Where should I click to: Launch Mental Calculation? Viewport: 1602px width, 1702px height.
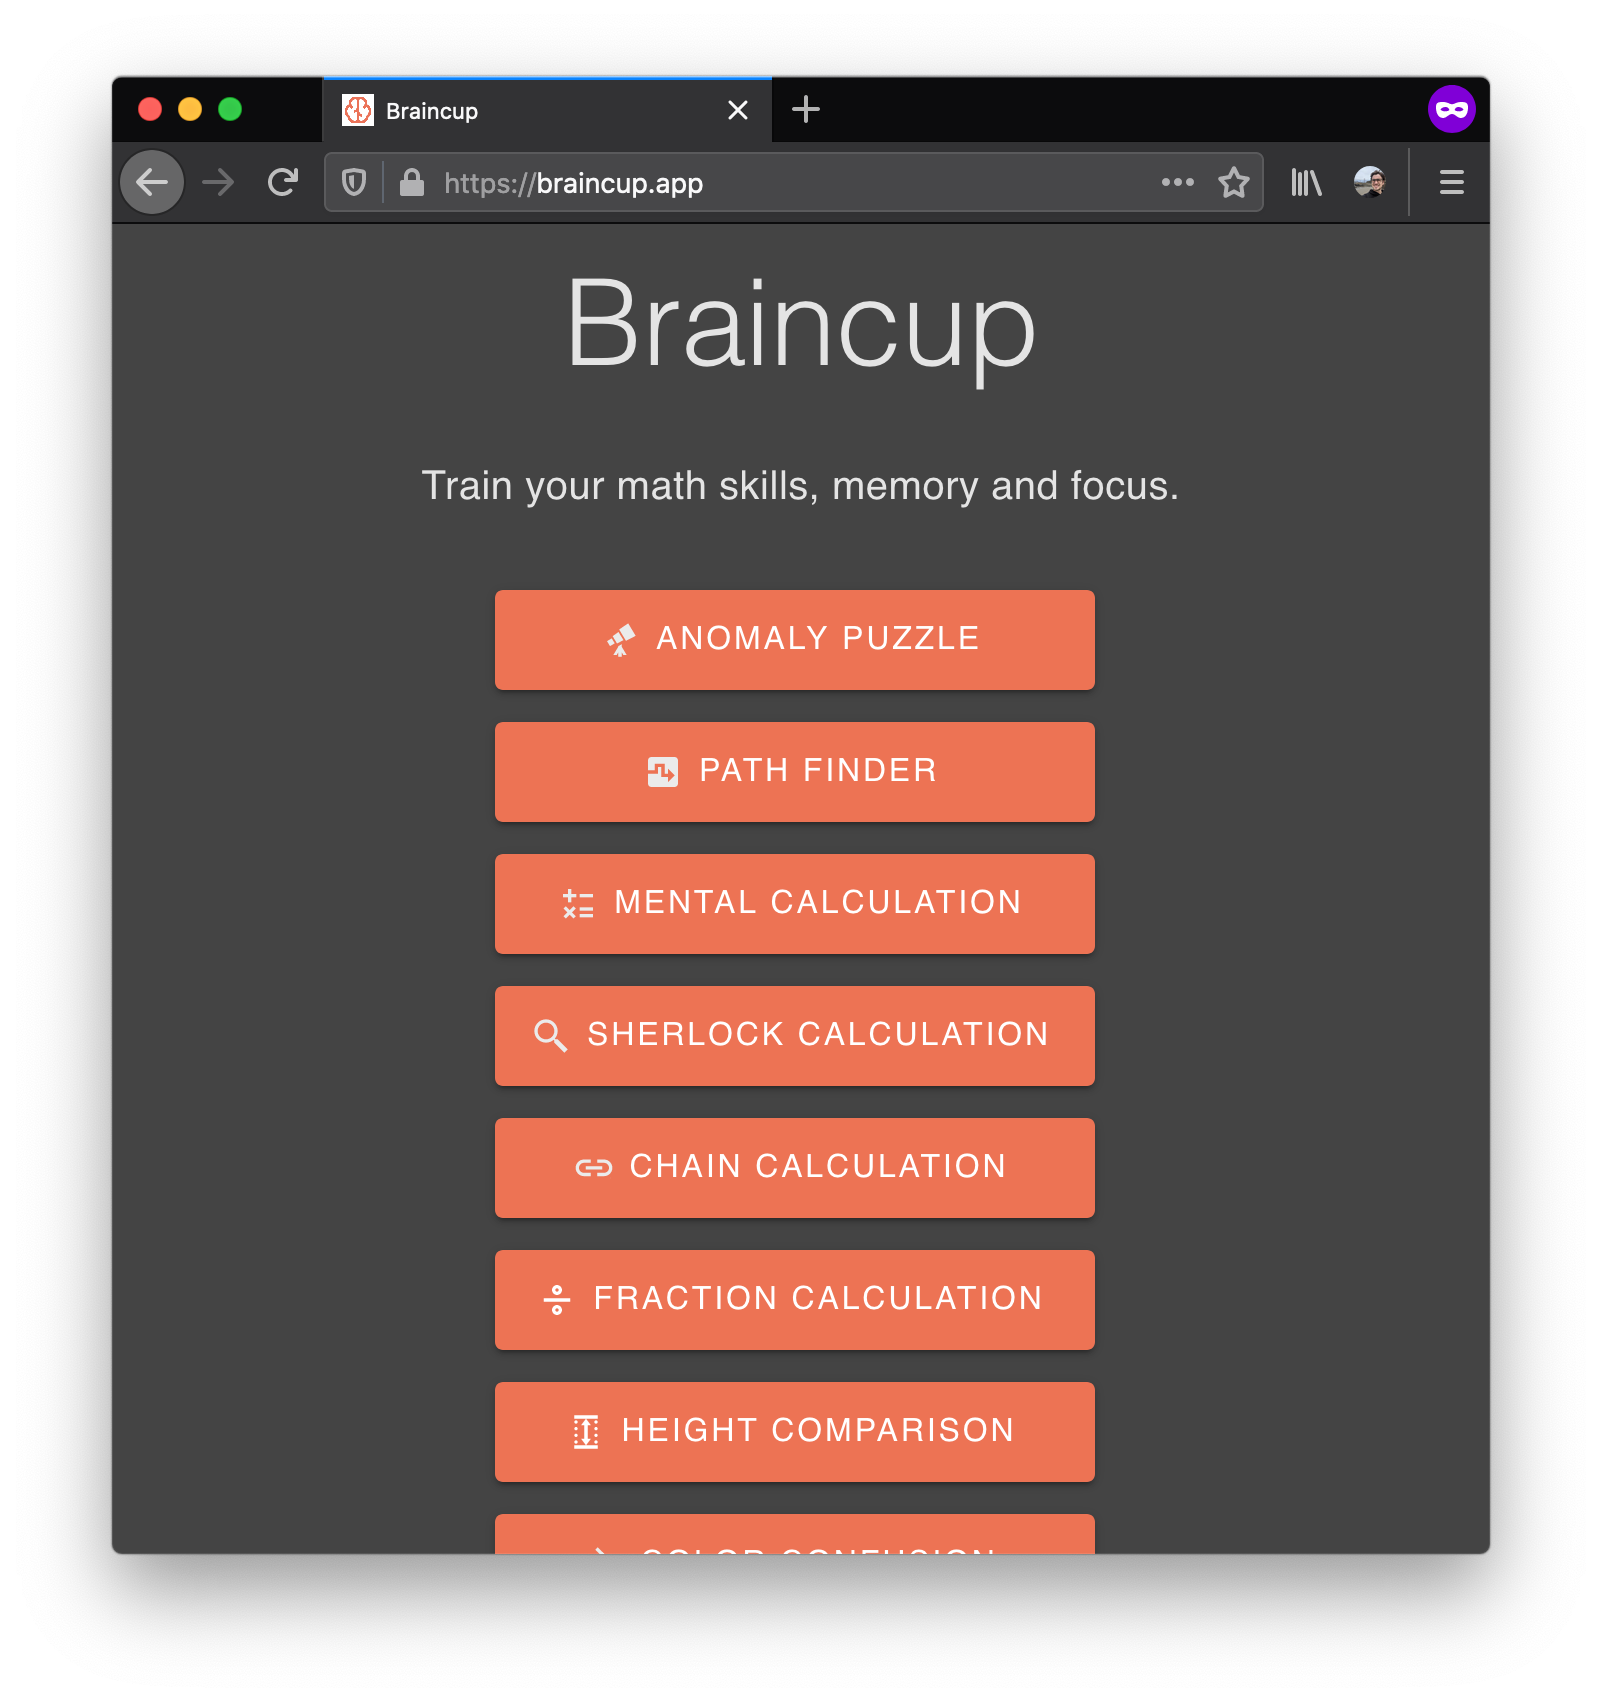coord(795,904)
